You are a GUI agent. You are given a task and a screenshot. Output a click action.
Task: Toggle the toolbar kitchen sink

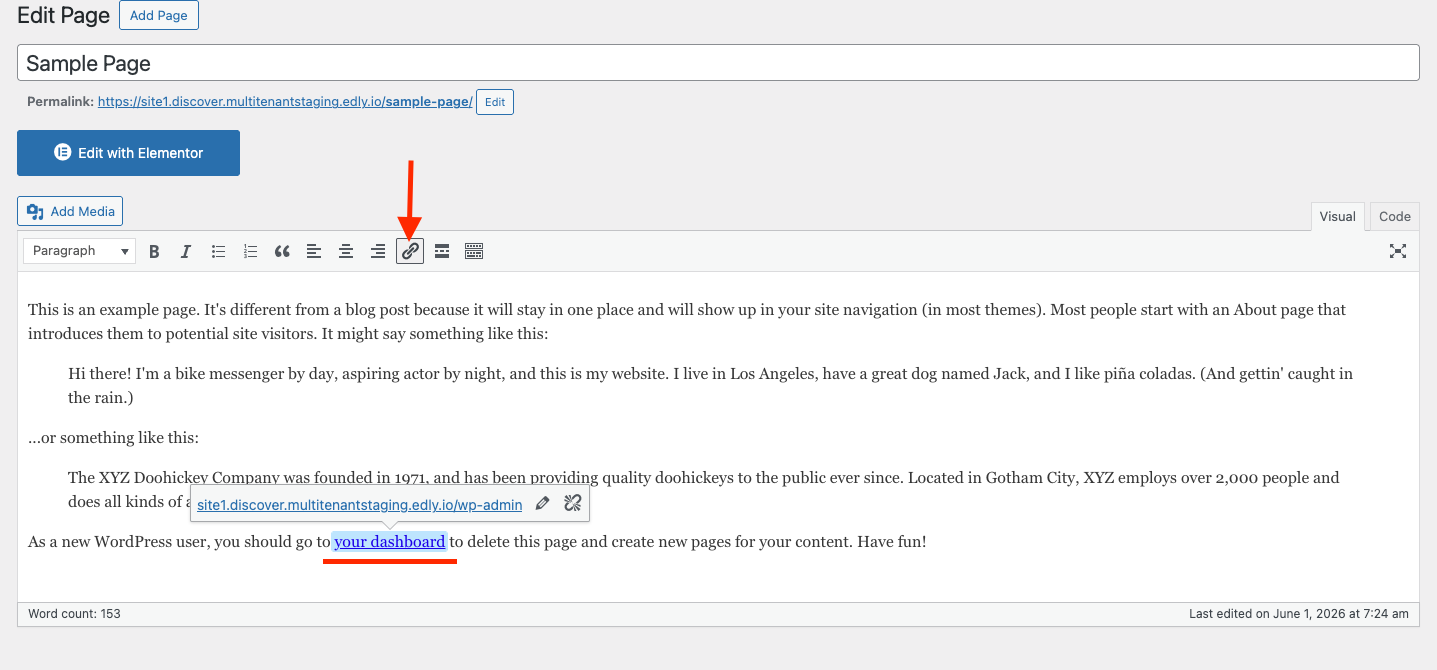tap(474, 251)
